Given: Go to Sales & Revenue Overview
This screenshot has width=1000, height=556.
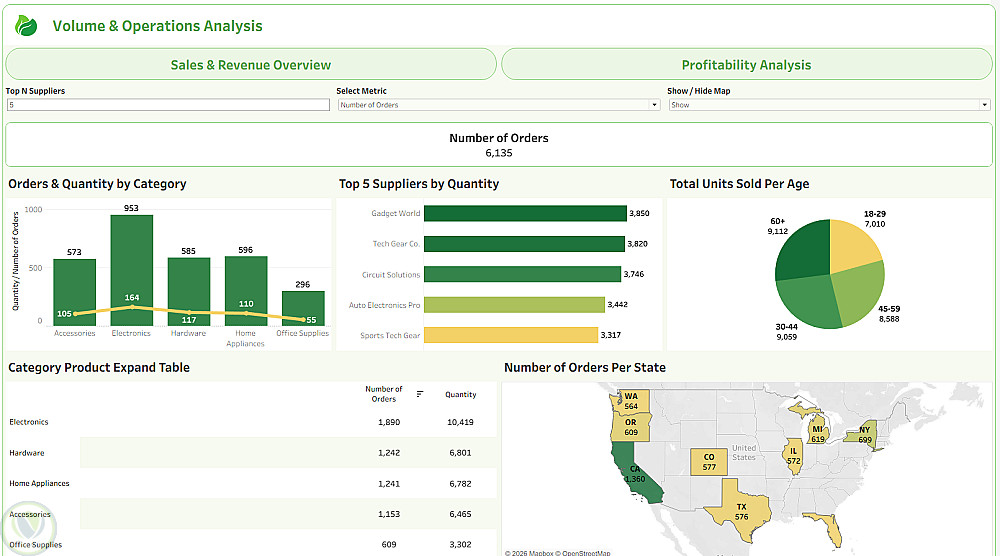Looking at the screenshot, I should pyautogui.click(x=251, y=65).
